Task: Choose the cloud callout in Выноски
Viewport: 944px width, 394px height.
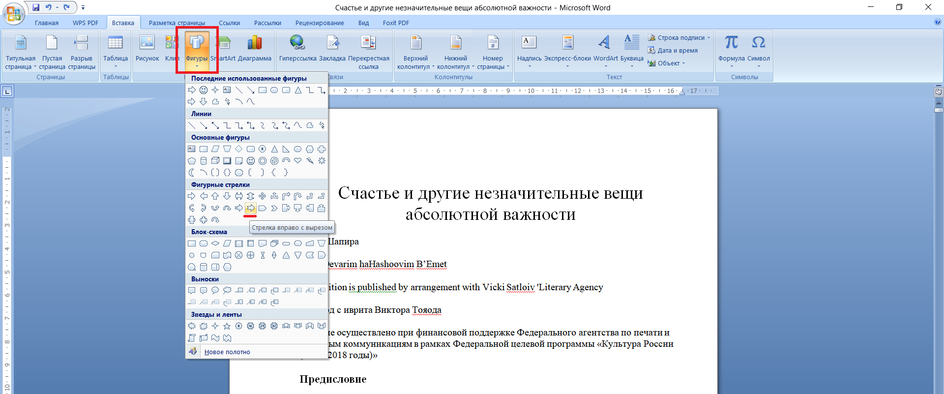Action: pos(227,290)
